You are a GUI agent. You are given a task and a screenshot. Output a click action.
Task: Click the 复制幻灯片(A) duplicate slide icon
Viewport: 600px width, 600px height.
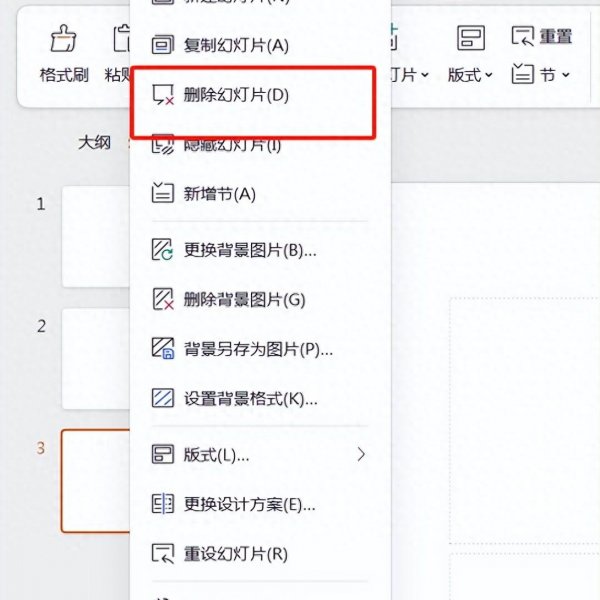click(163, 44)
